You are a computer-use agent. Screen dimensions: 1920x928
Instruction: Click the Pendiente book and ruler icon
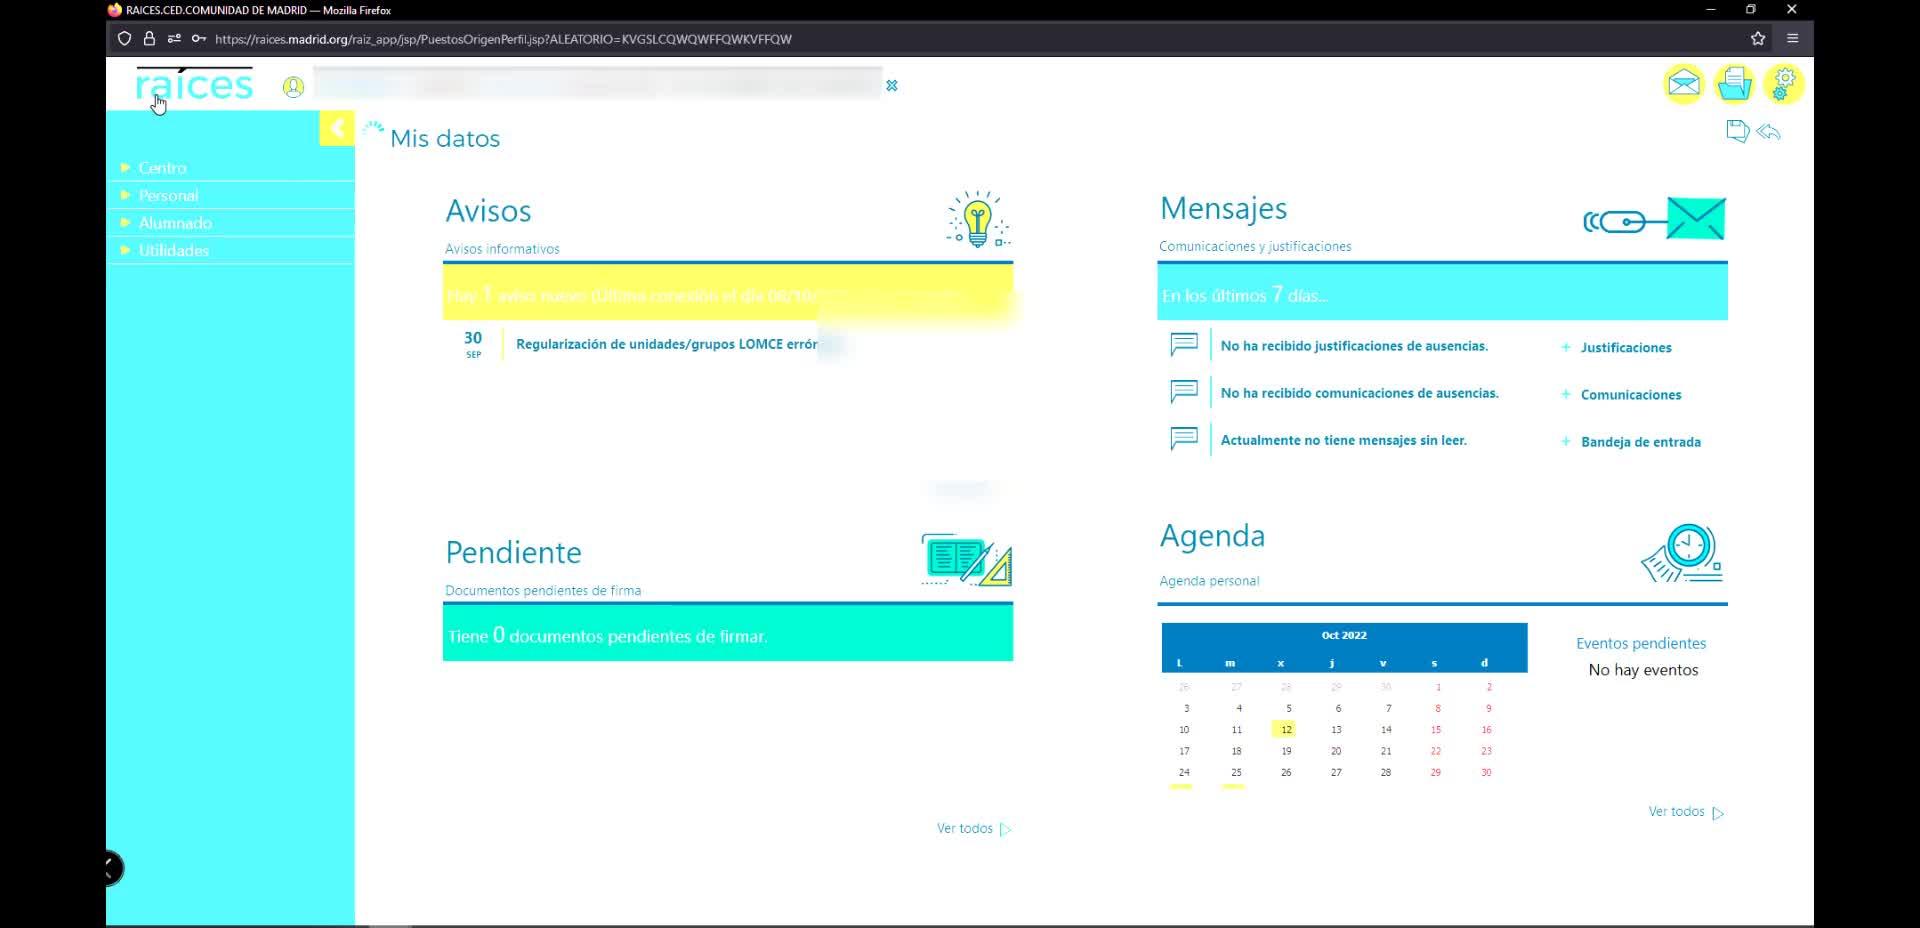(966, 559)
